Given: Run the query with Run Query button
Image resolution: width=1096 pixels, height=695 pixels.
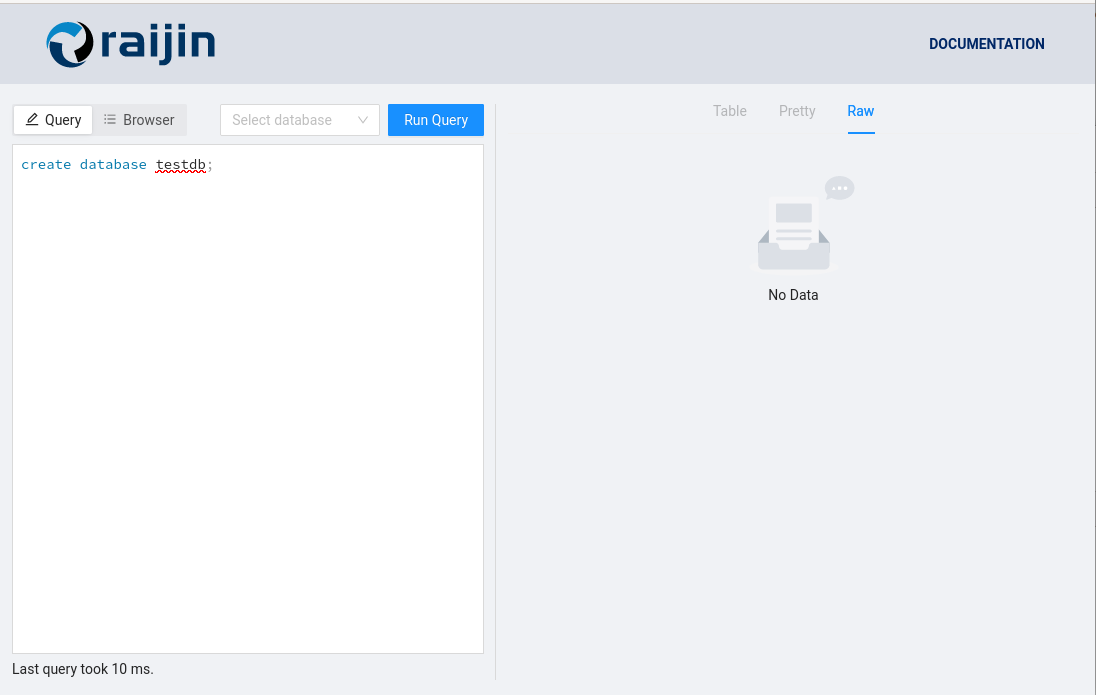Looking at the screenshot, I should [x=435, y=120].
